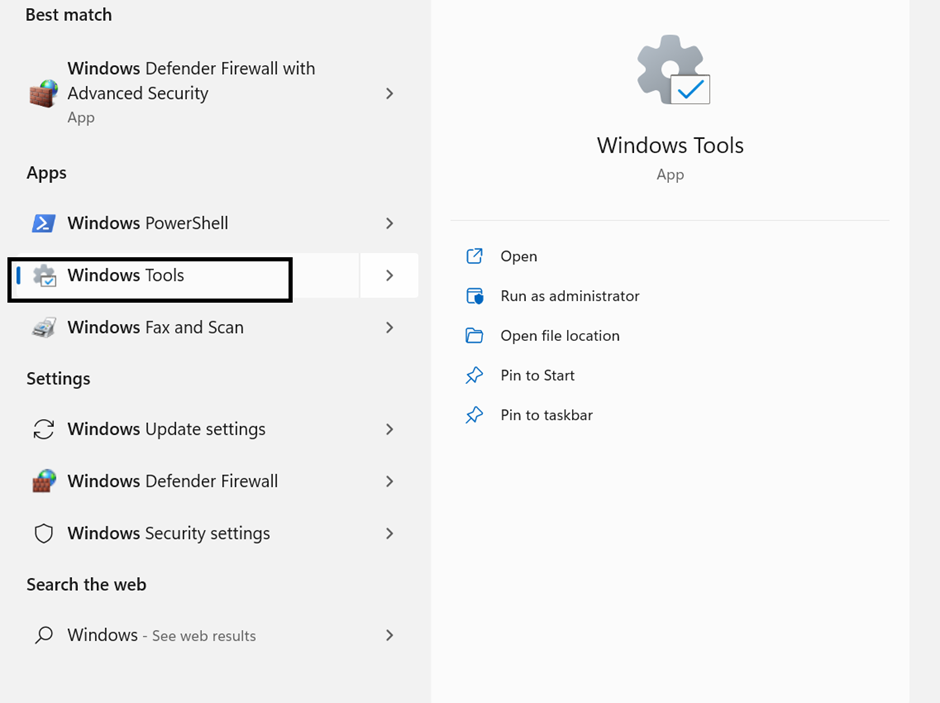Select Open in the Windows Tools actions
This screenshot has width=940, height=703.
pyautogui.click(x=519, y=257)
